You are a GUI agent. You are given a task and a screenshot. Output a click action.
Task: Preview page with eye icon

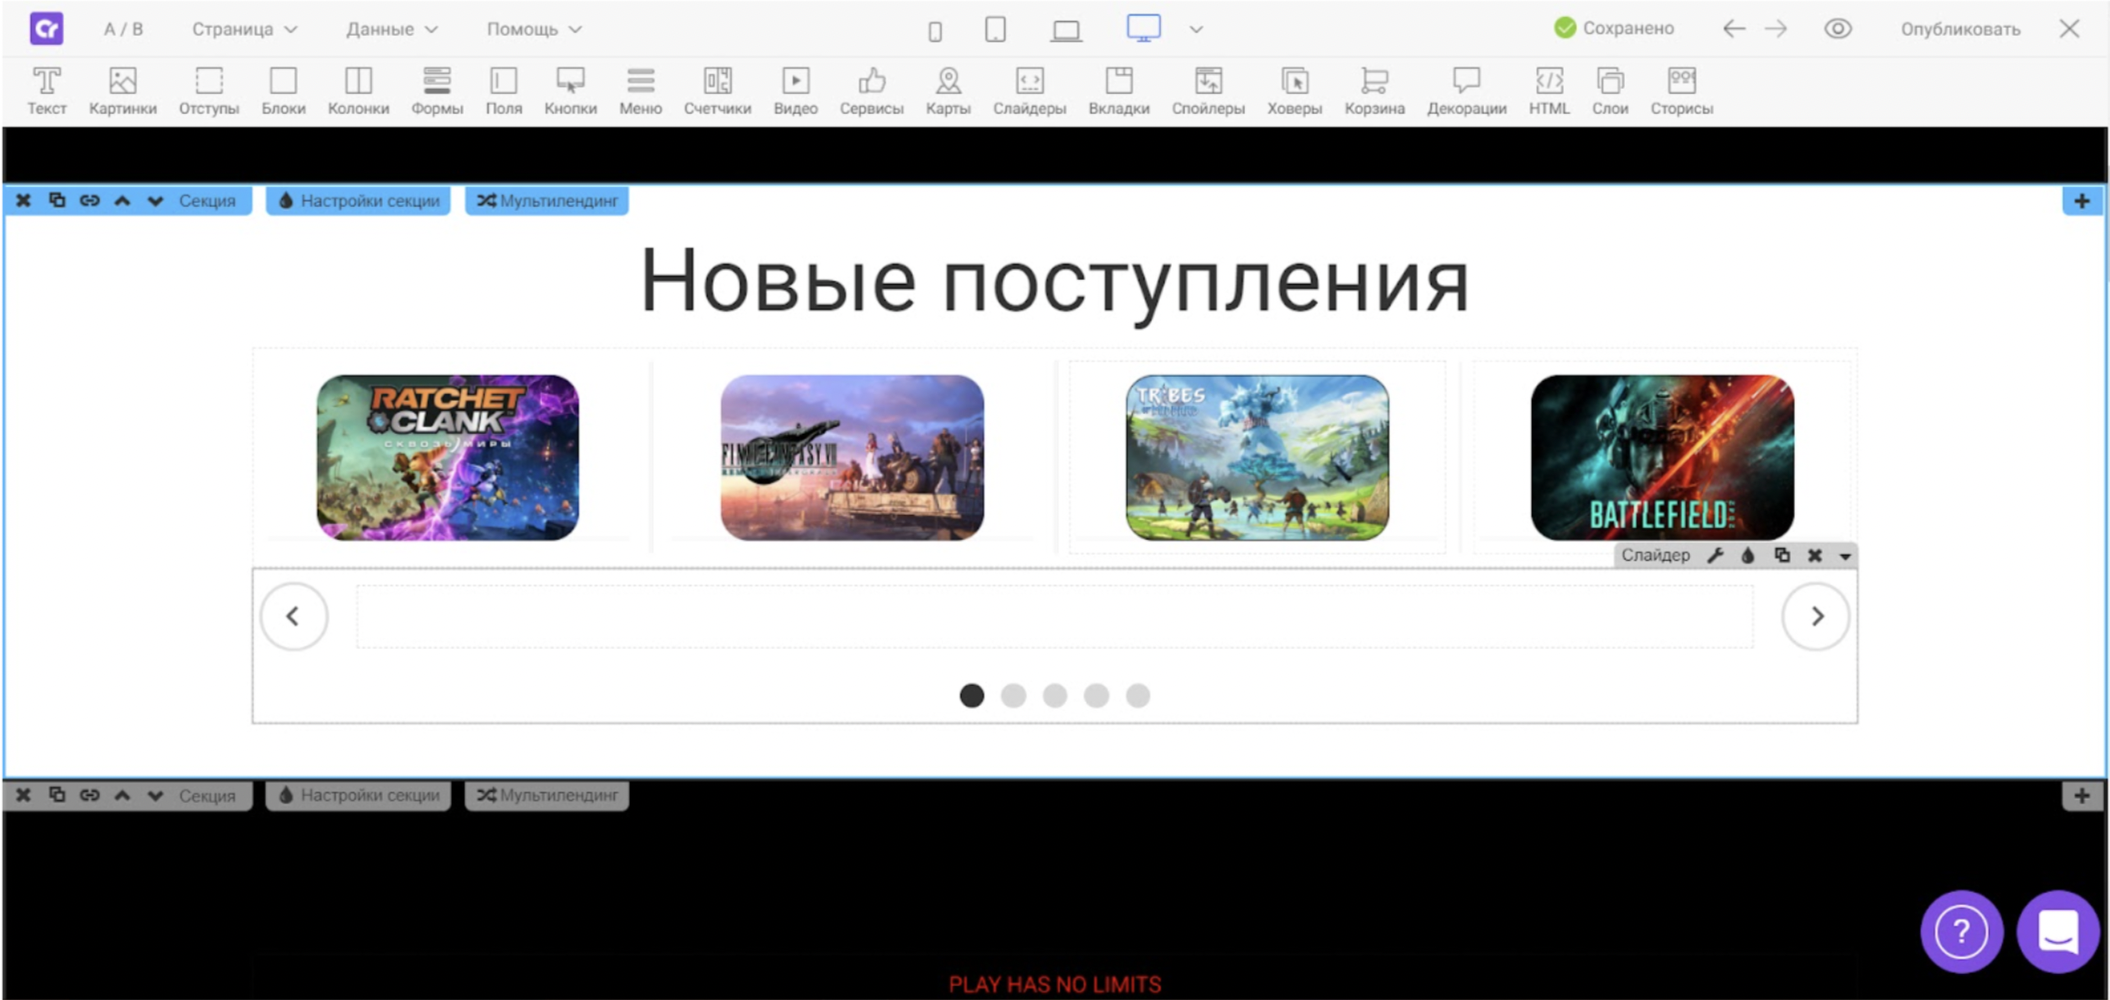tap(1838, 29)
